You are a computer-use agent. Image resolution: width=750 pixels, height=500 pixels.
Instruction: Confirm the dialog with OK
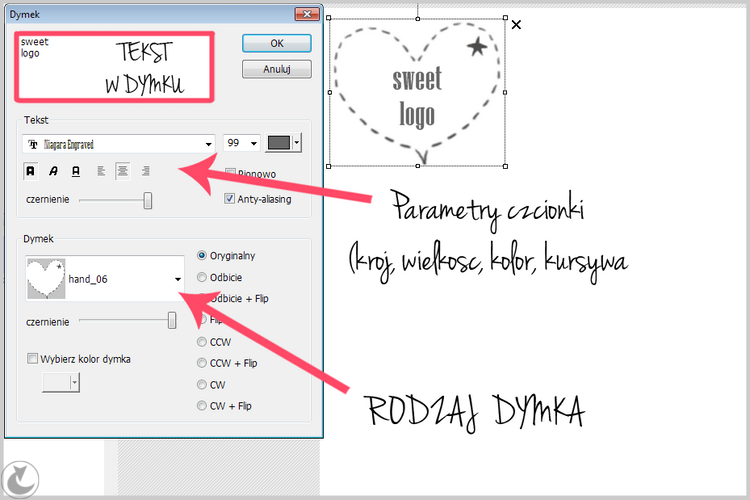click(277, 44)
